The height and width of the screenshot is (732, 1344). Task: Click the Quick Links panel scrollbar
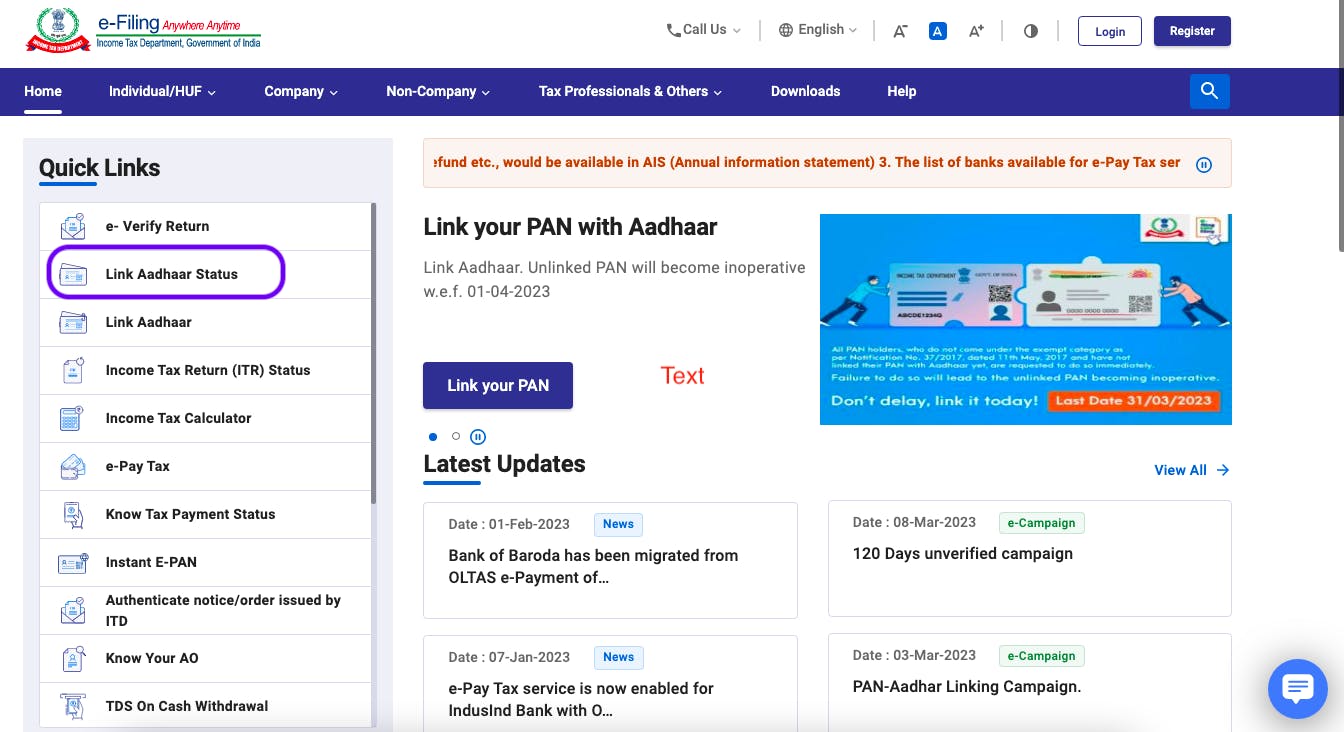[374, 353]
